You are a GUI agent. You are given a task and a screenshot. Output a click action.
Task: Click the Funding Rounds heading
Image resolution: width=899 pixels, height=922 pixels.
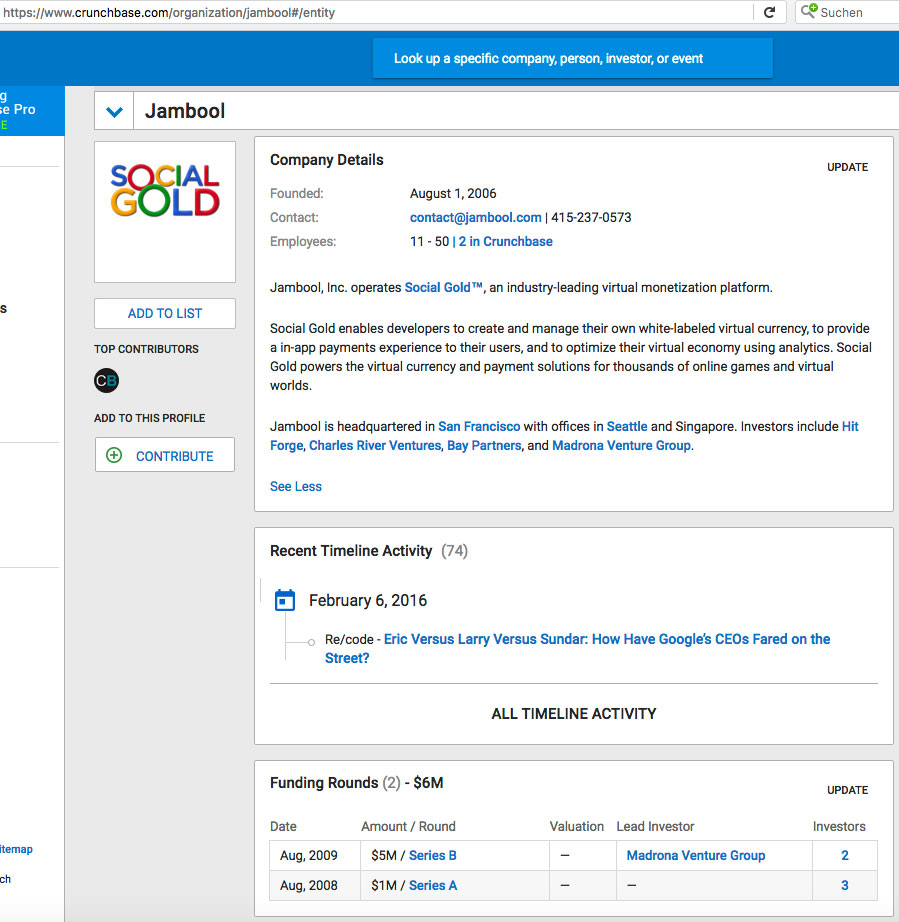click(324, 783)
